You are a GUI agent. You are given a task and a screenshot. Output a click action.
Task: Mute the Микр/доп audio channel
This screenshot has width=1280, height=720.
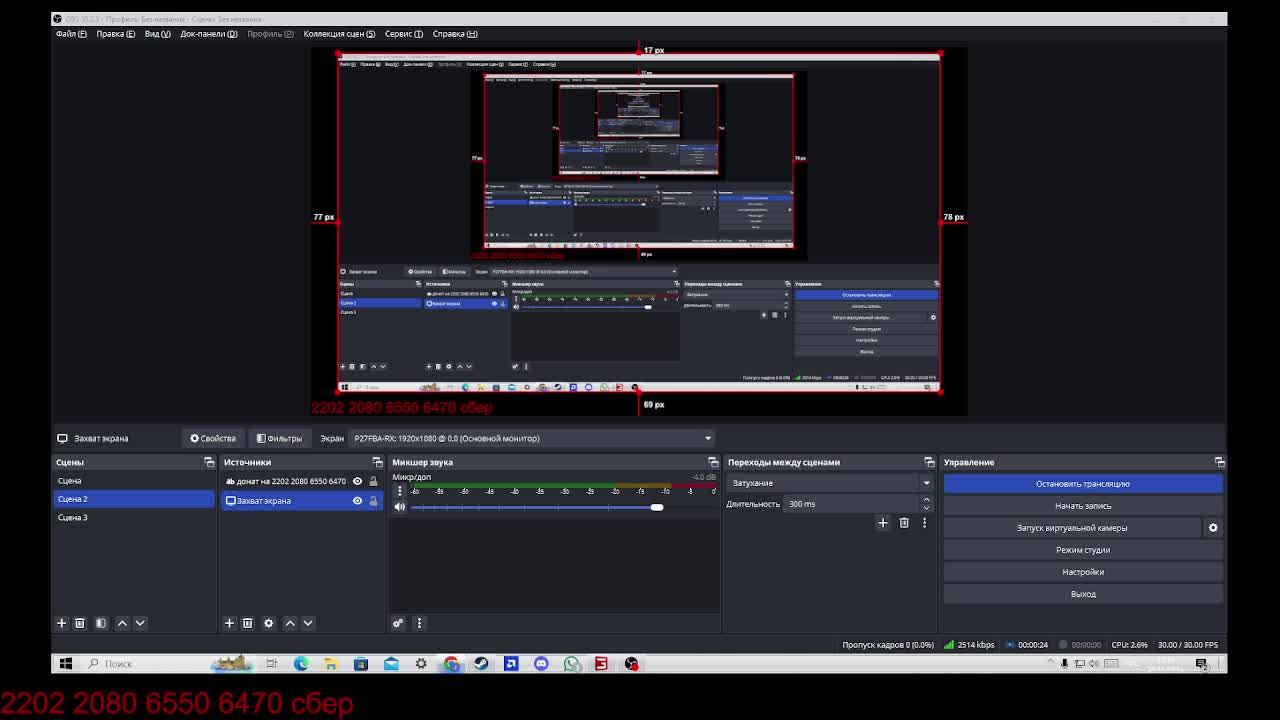click(x=400, y=507)
